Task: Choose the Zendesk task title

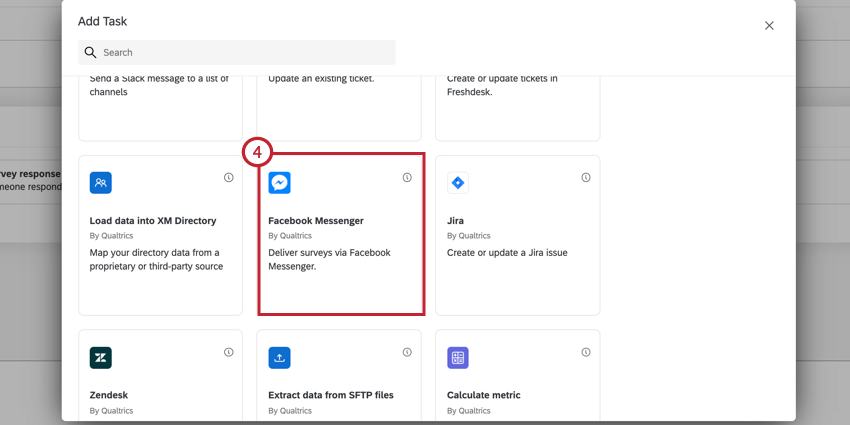Action: click(109, 395)
